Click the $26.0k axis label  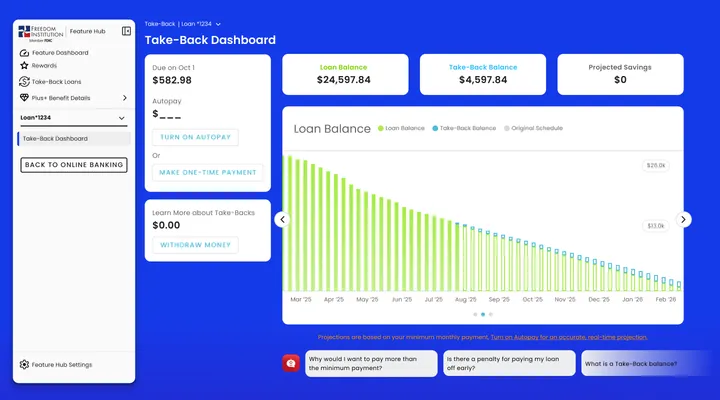(x=656, y=165)
